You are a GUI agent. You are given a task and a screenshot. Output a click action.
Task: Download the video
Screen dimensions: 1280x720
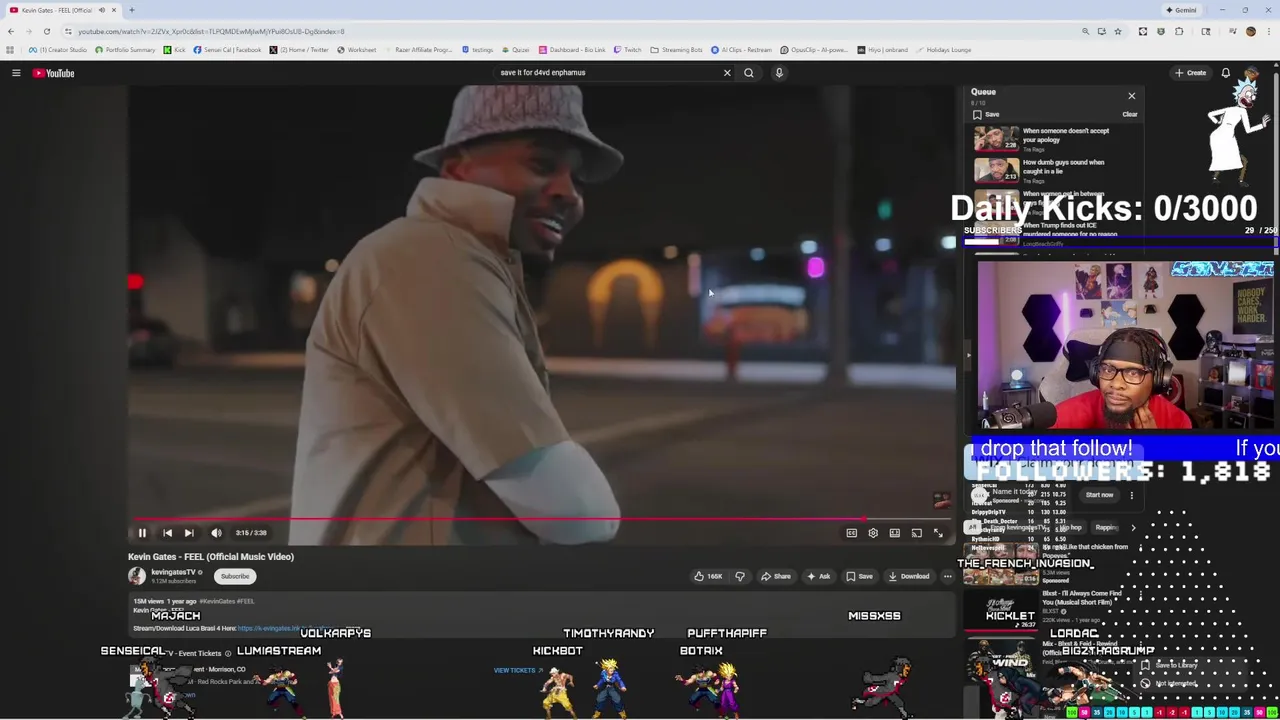click(x=909, y=576)
